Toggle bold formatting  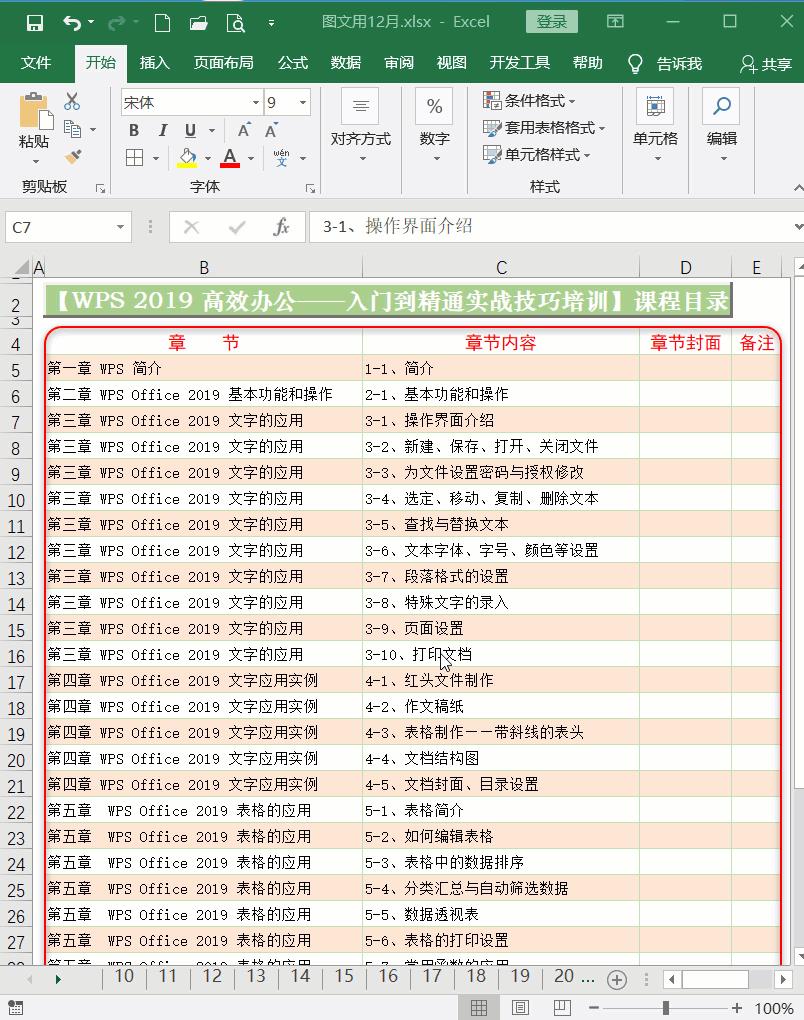(133, 129)
